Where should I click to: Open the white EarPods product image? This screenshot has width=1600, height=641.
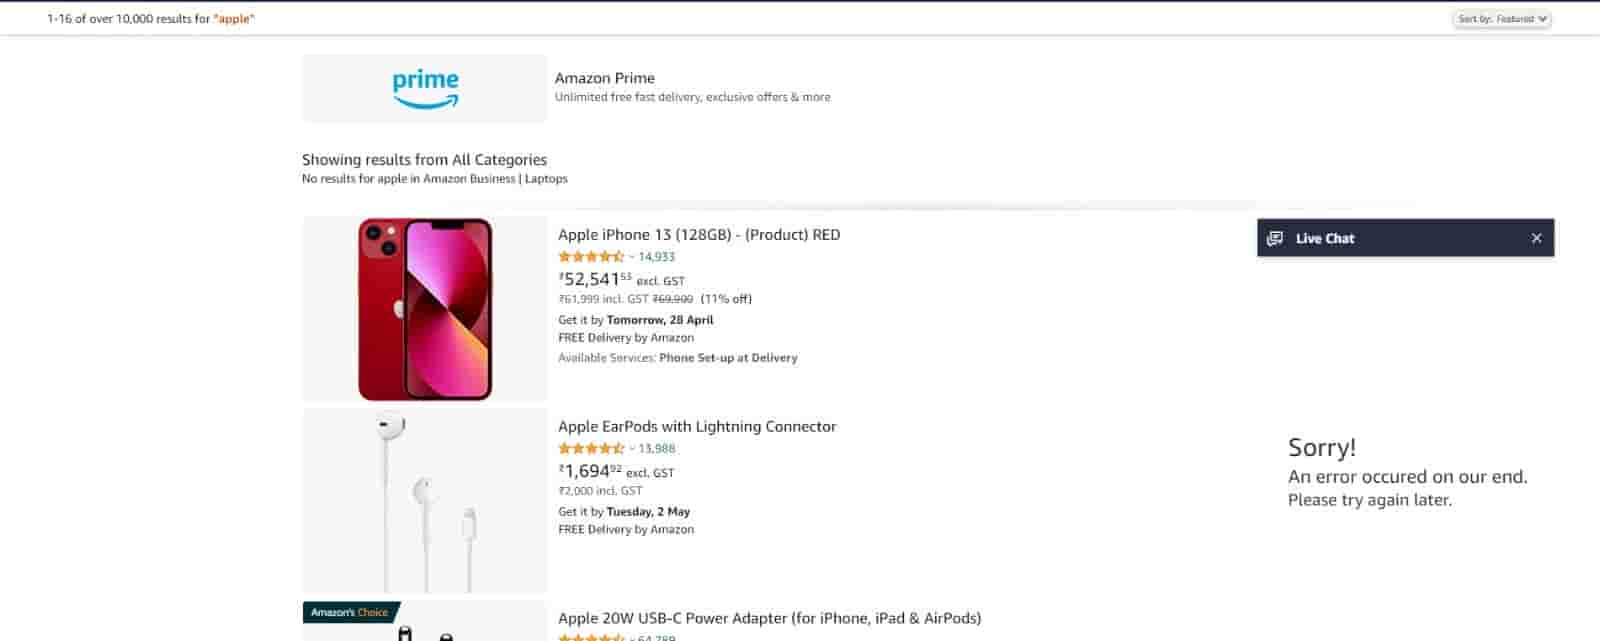[x=425, y=500]
